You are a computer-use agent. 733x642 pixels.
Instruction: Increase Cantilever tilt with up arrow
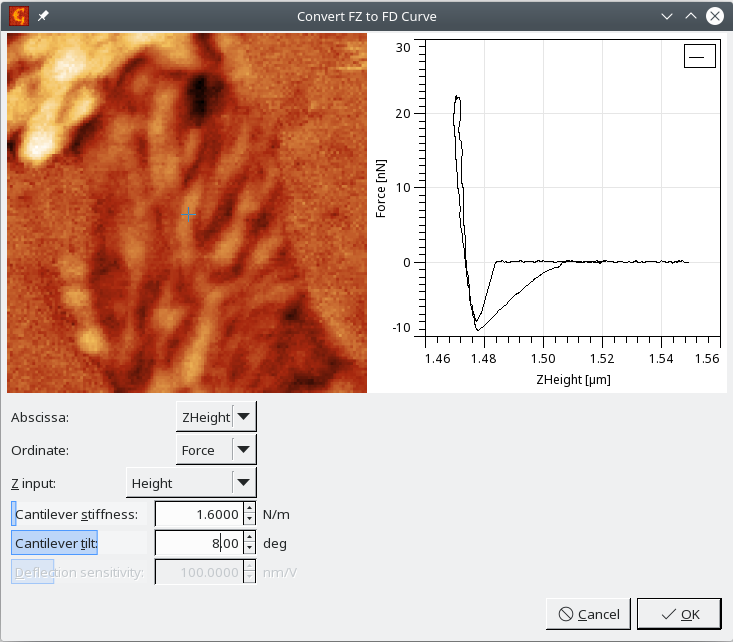250,537
